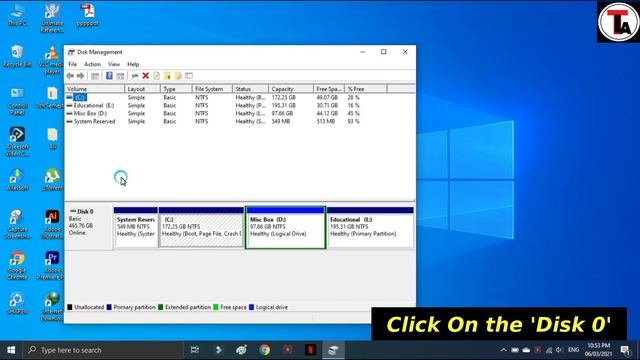640x360 pixels.
Task: Select the Misc Box (D:) partition block
Action: click(285, 227)
